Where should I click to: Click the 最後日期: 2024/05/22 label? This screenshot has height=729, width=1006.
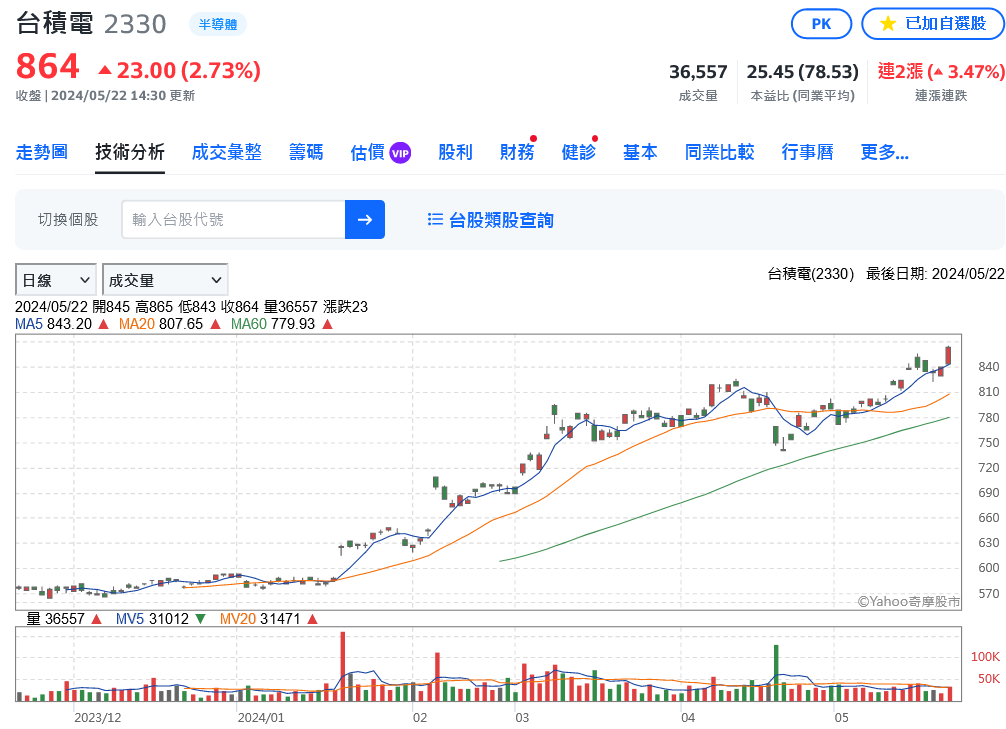pyautogui.click(x=935, y=274)
